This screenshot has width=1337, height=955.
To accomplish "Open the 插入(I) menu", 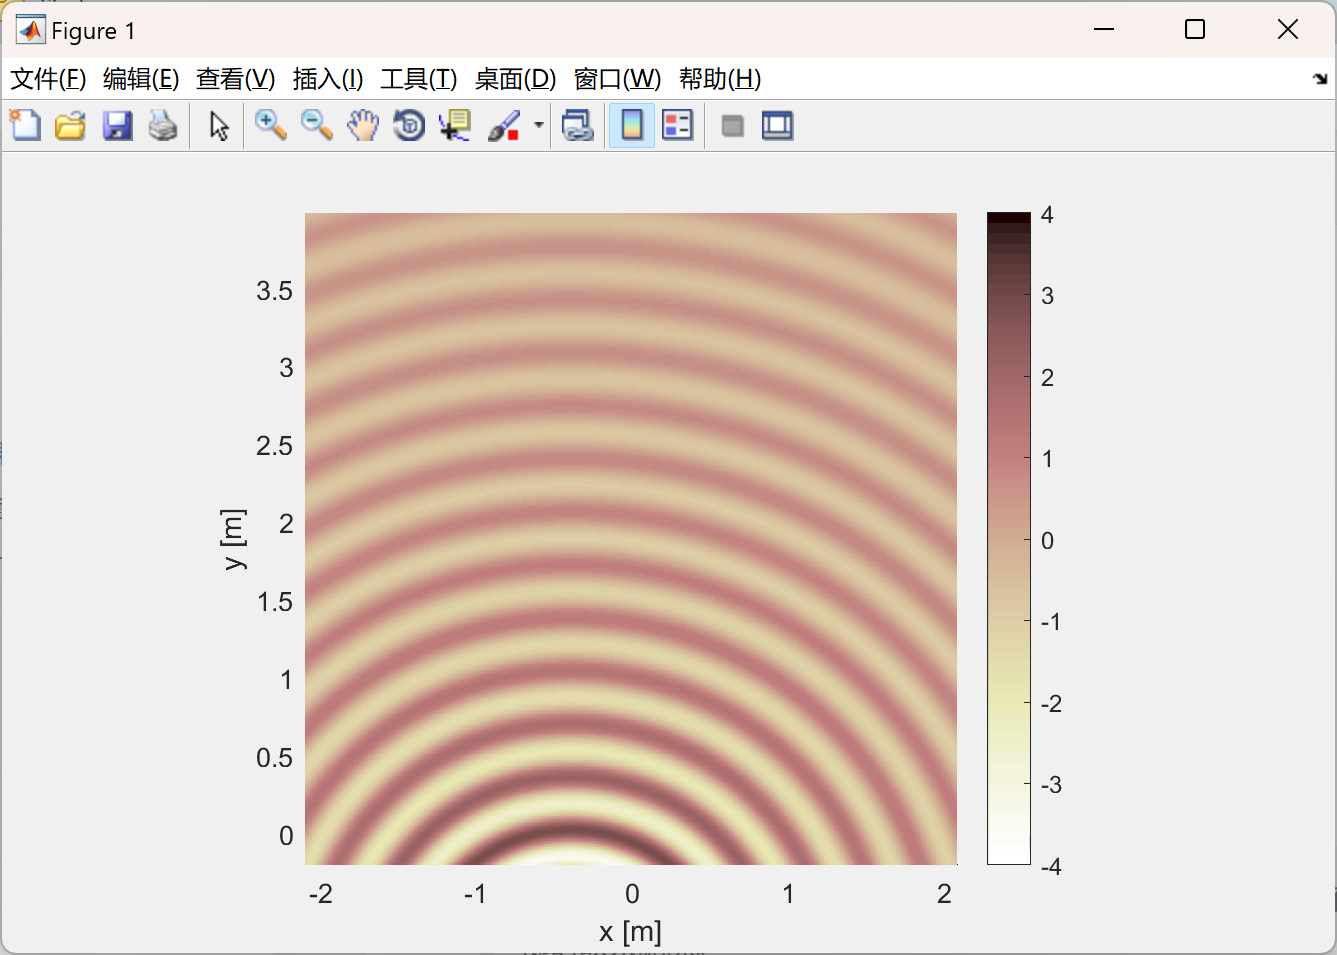I will pyautogui.click(x=328, y=79).
